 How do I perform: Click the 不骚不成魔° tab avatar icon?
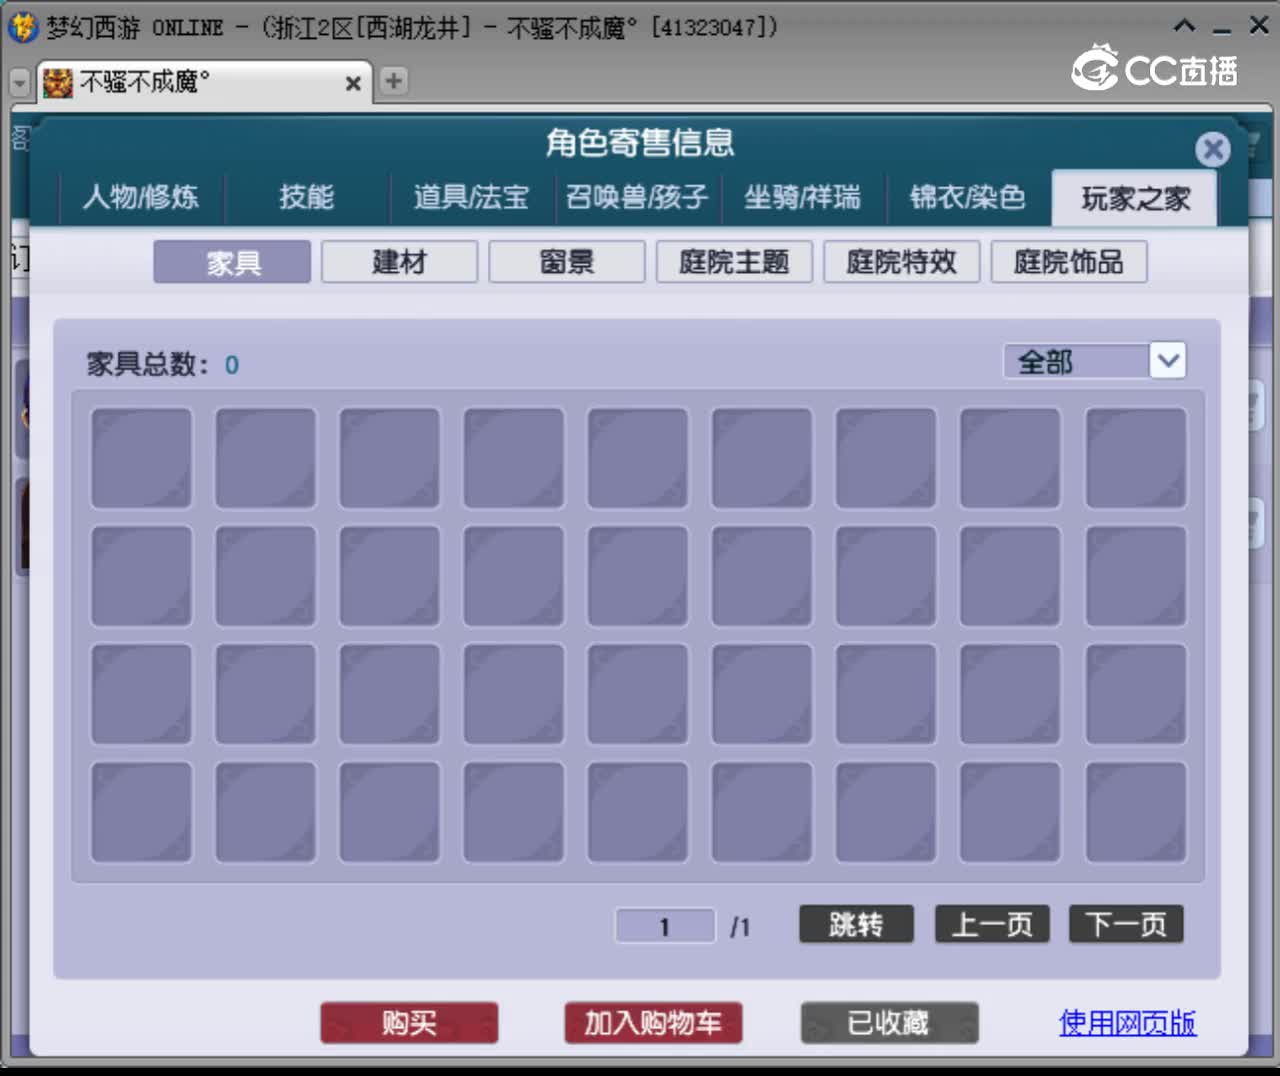coord(58,83)
